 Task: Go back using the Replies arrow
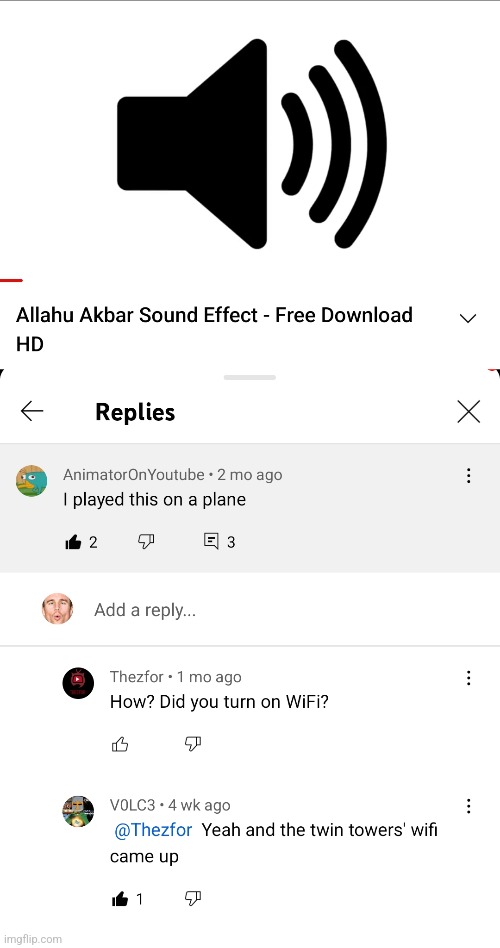(x=32, y=412)
